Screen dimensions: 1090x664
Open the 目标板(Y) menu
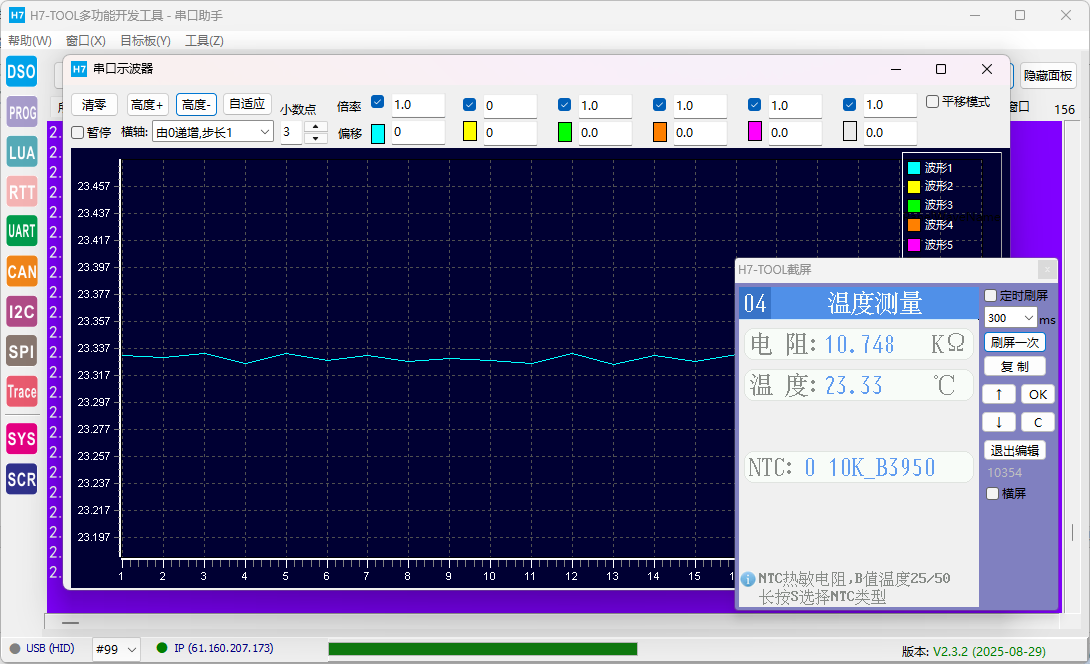click(145, 41)
